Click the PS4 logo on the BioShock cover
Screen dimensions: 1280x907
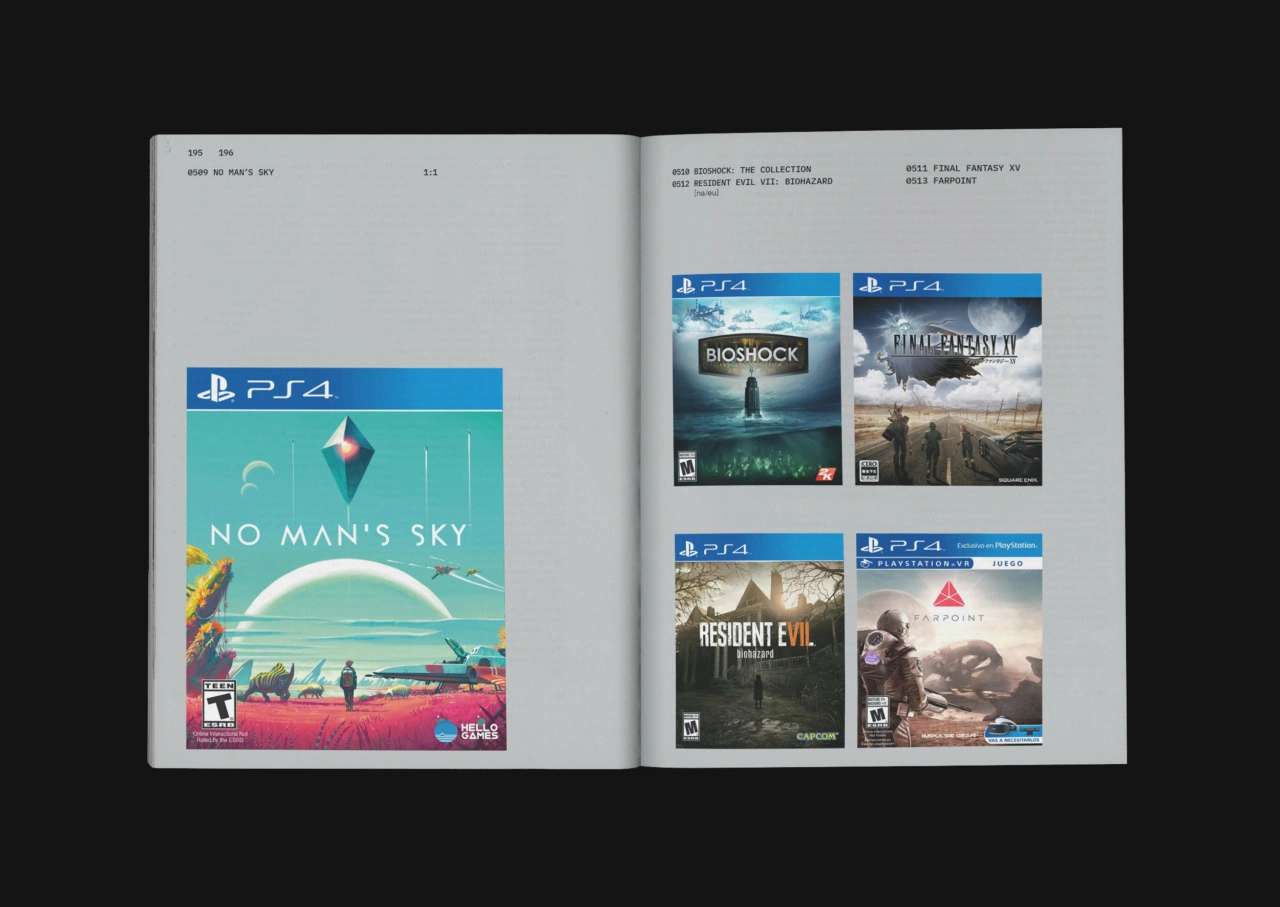coord(712,286)
